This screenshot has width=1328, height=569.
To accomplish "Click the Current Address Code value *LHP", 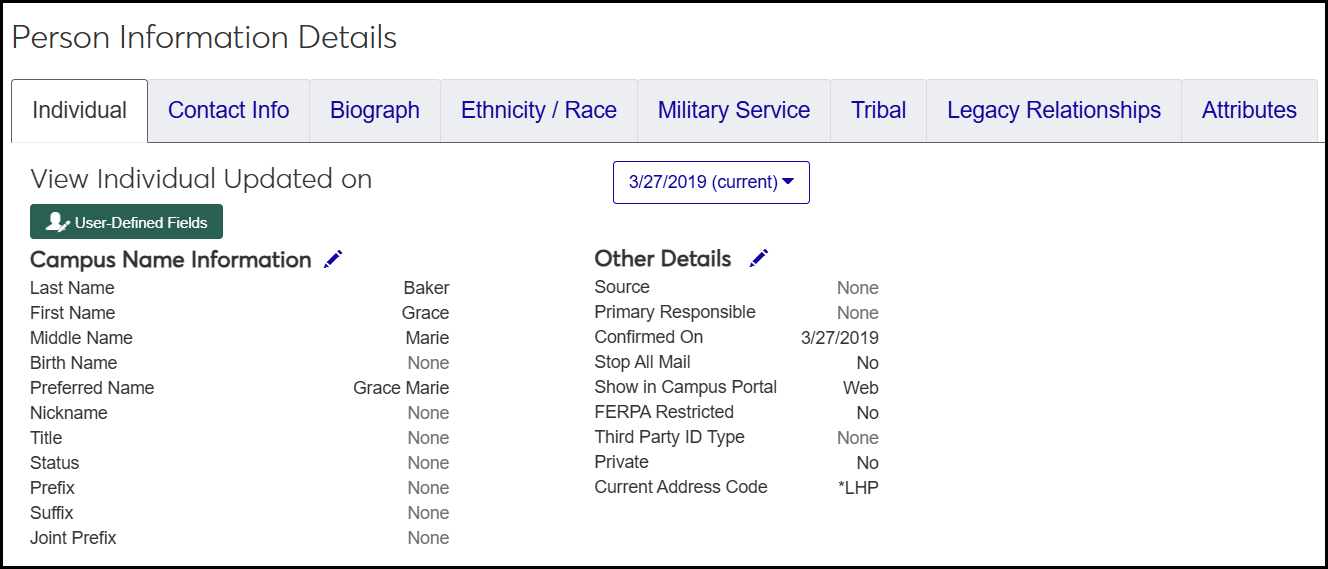I will pos(858,488).
